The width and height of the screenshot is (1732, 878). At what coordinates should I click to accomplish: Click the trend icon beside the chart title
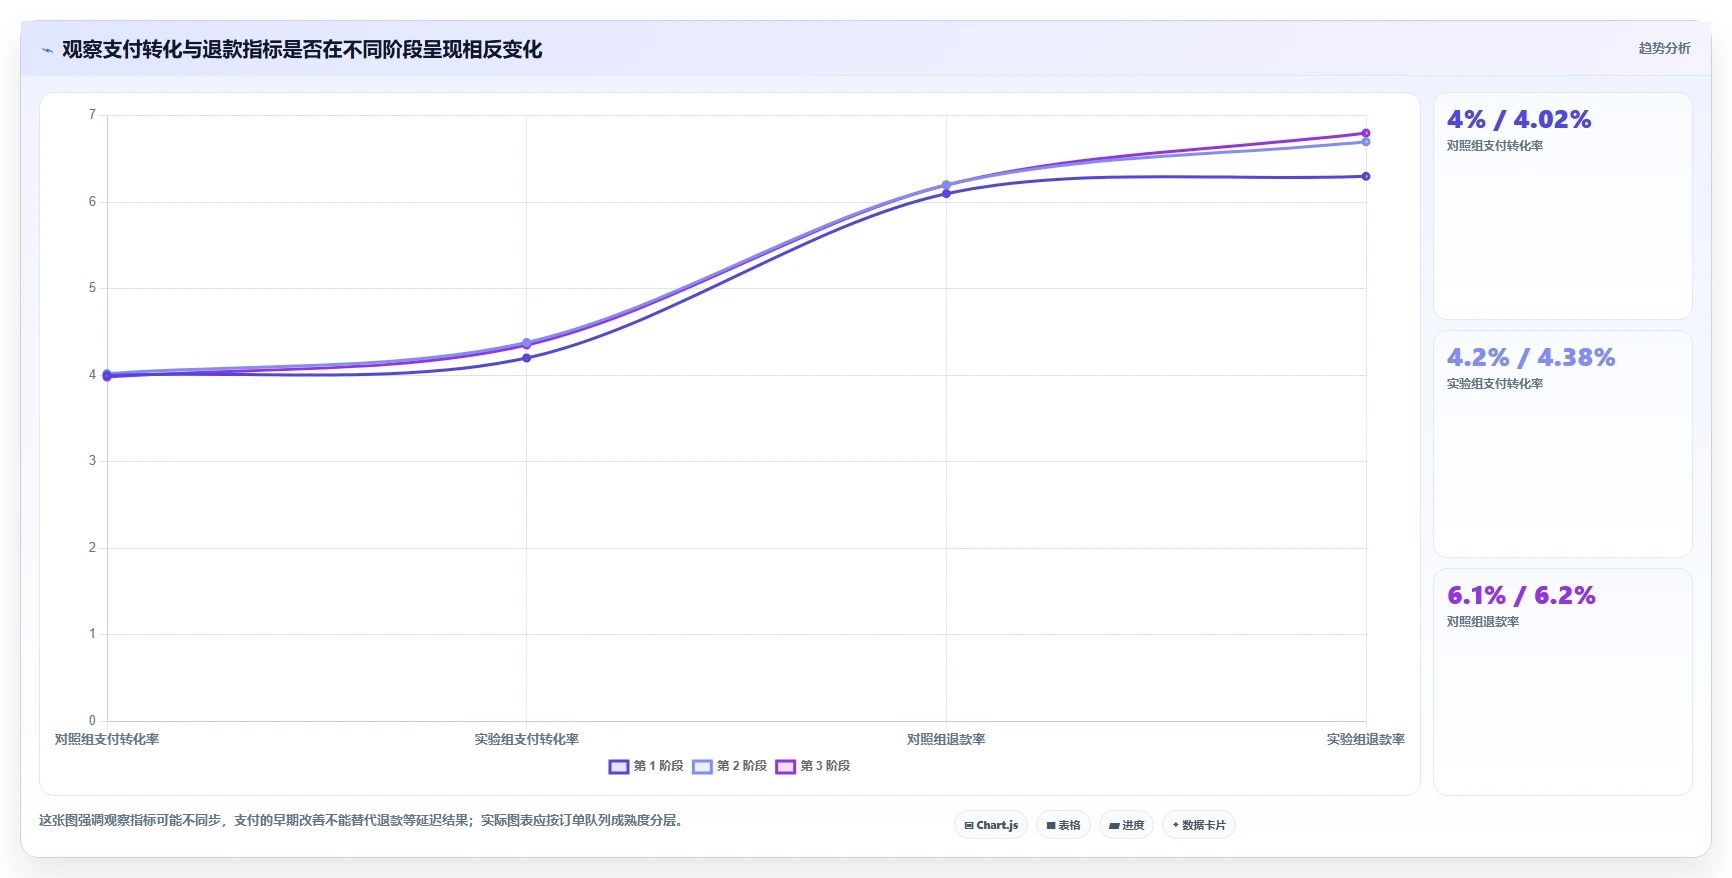(47, 50)
